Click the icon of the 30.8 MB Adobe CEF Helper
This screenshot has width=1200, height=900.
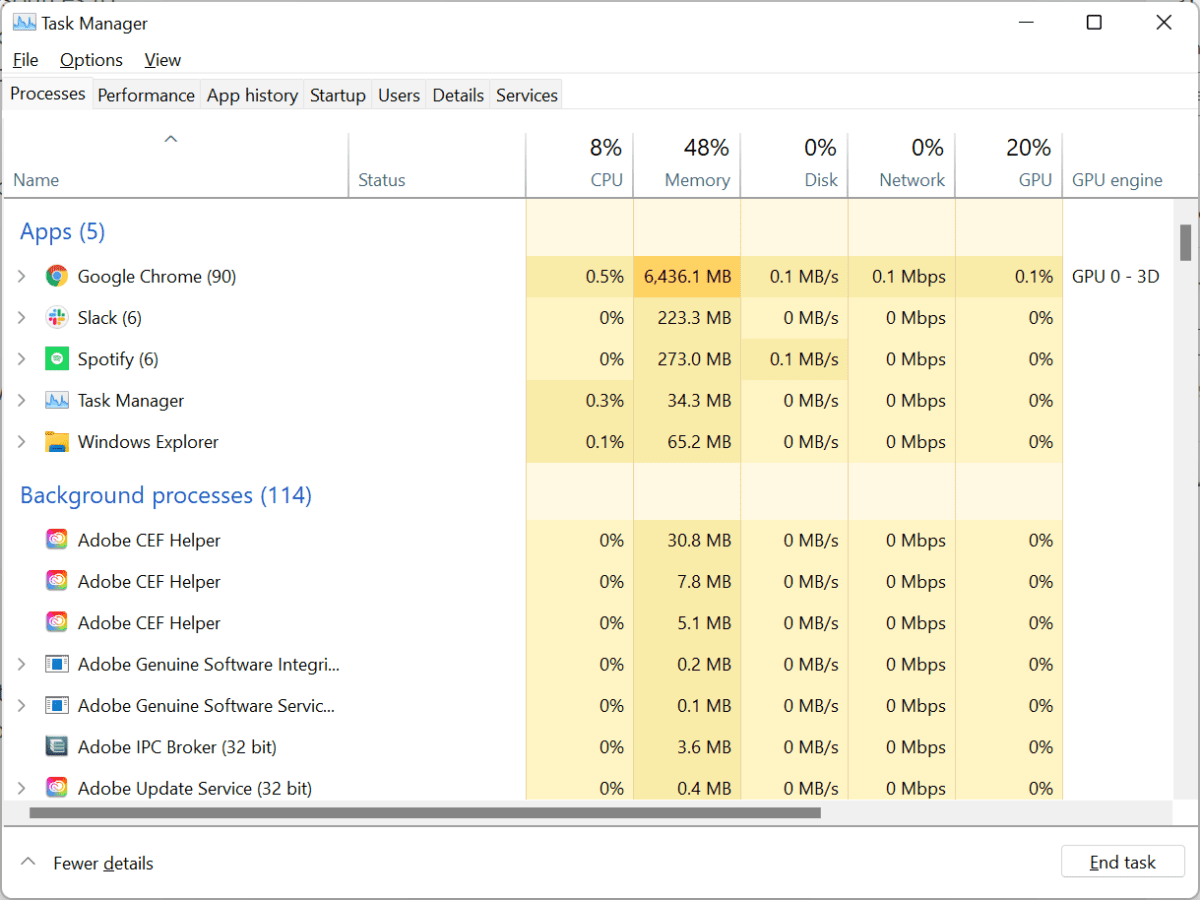(x=57, y=540)
